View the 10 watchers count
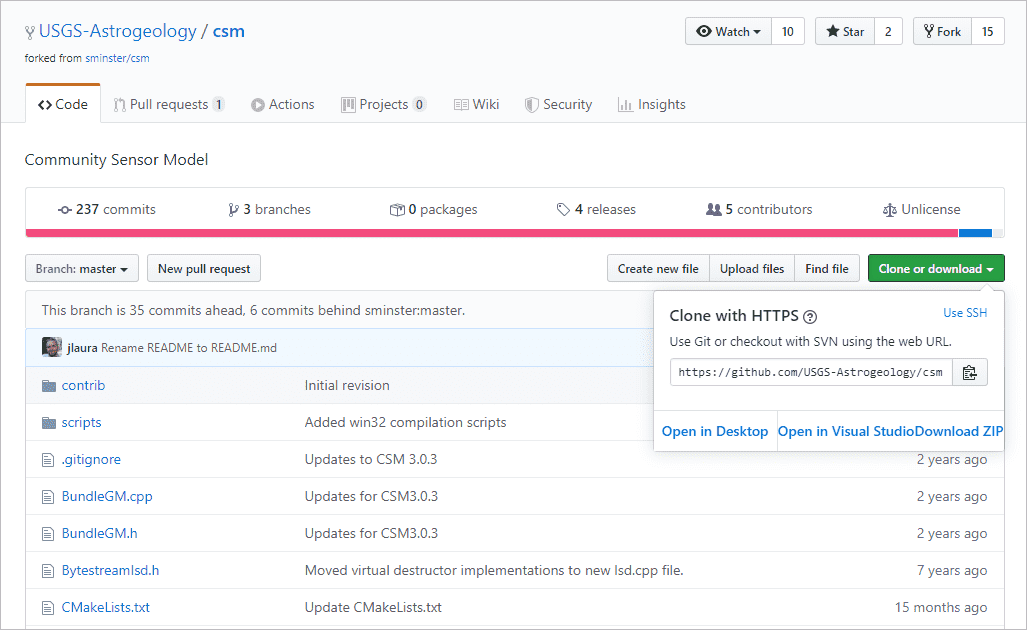This screenshot has width=1027, height=630. (x=788, y=31)
